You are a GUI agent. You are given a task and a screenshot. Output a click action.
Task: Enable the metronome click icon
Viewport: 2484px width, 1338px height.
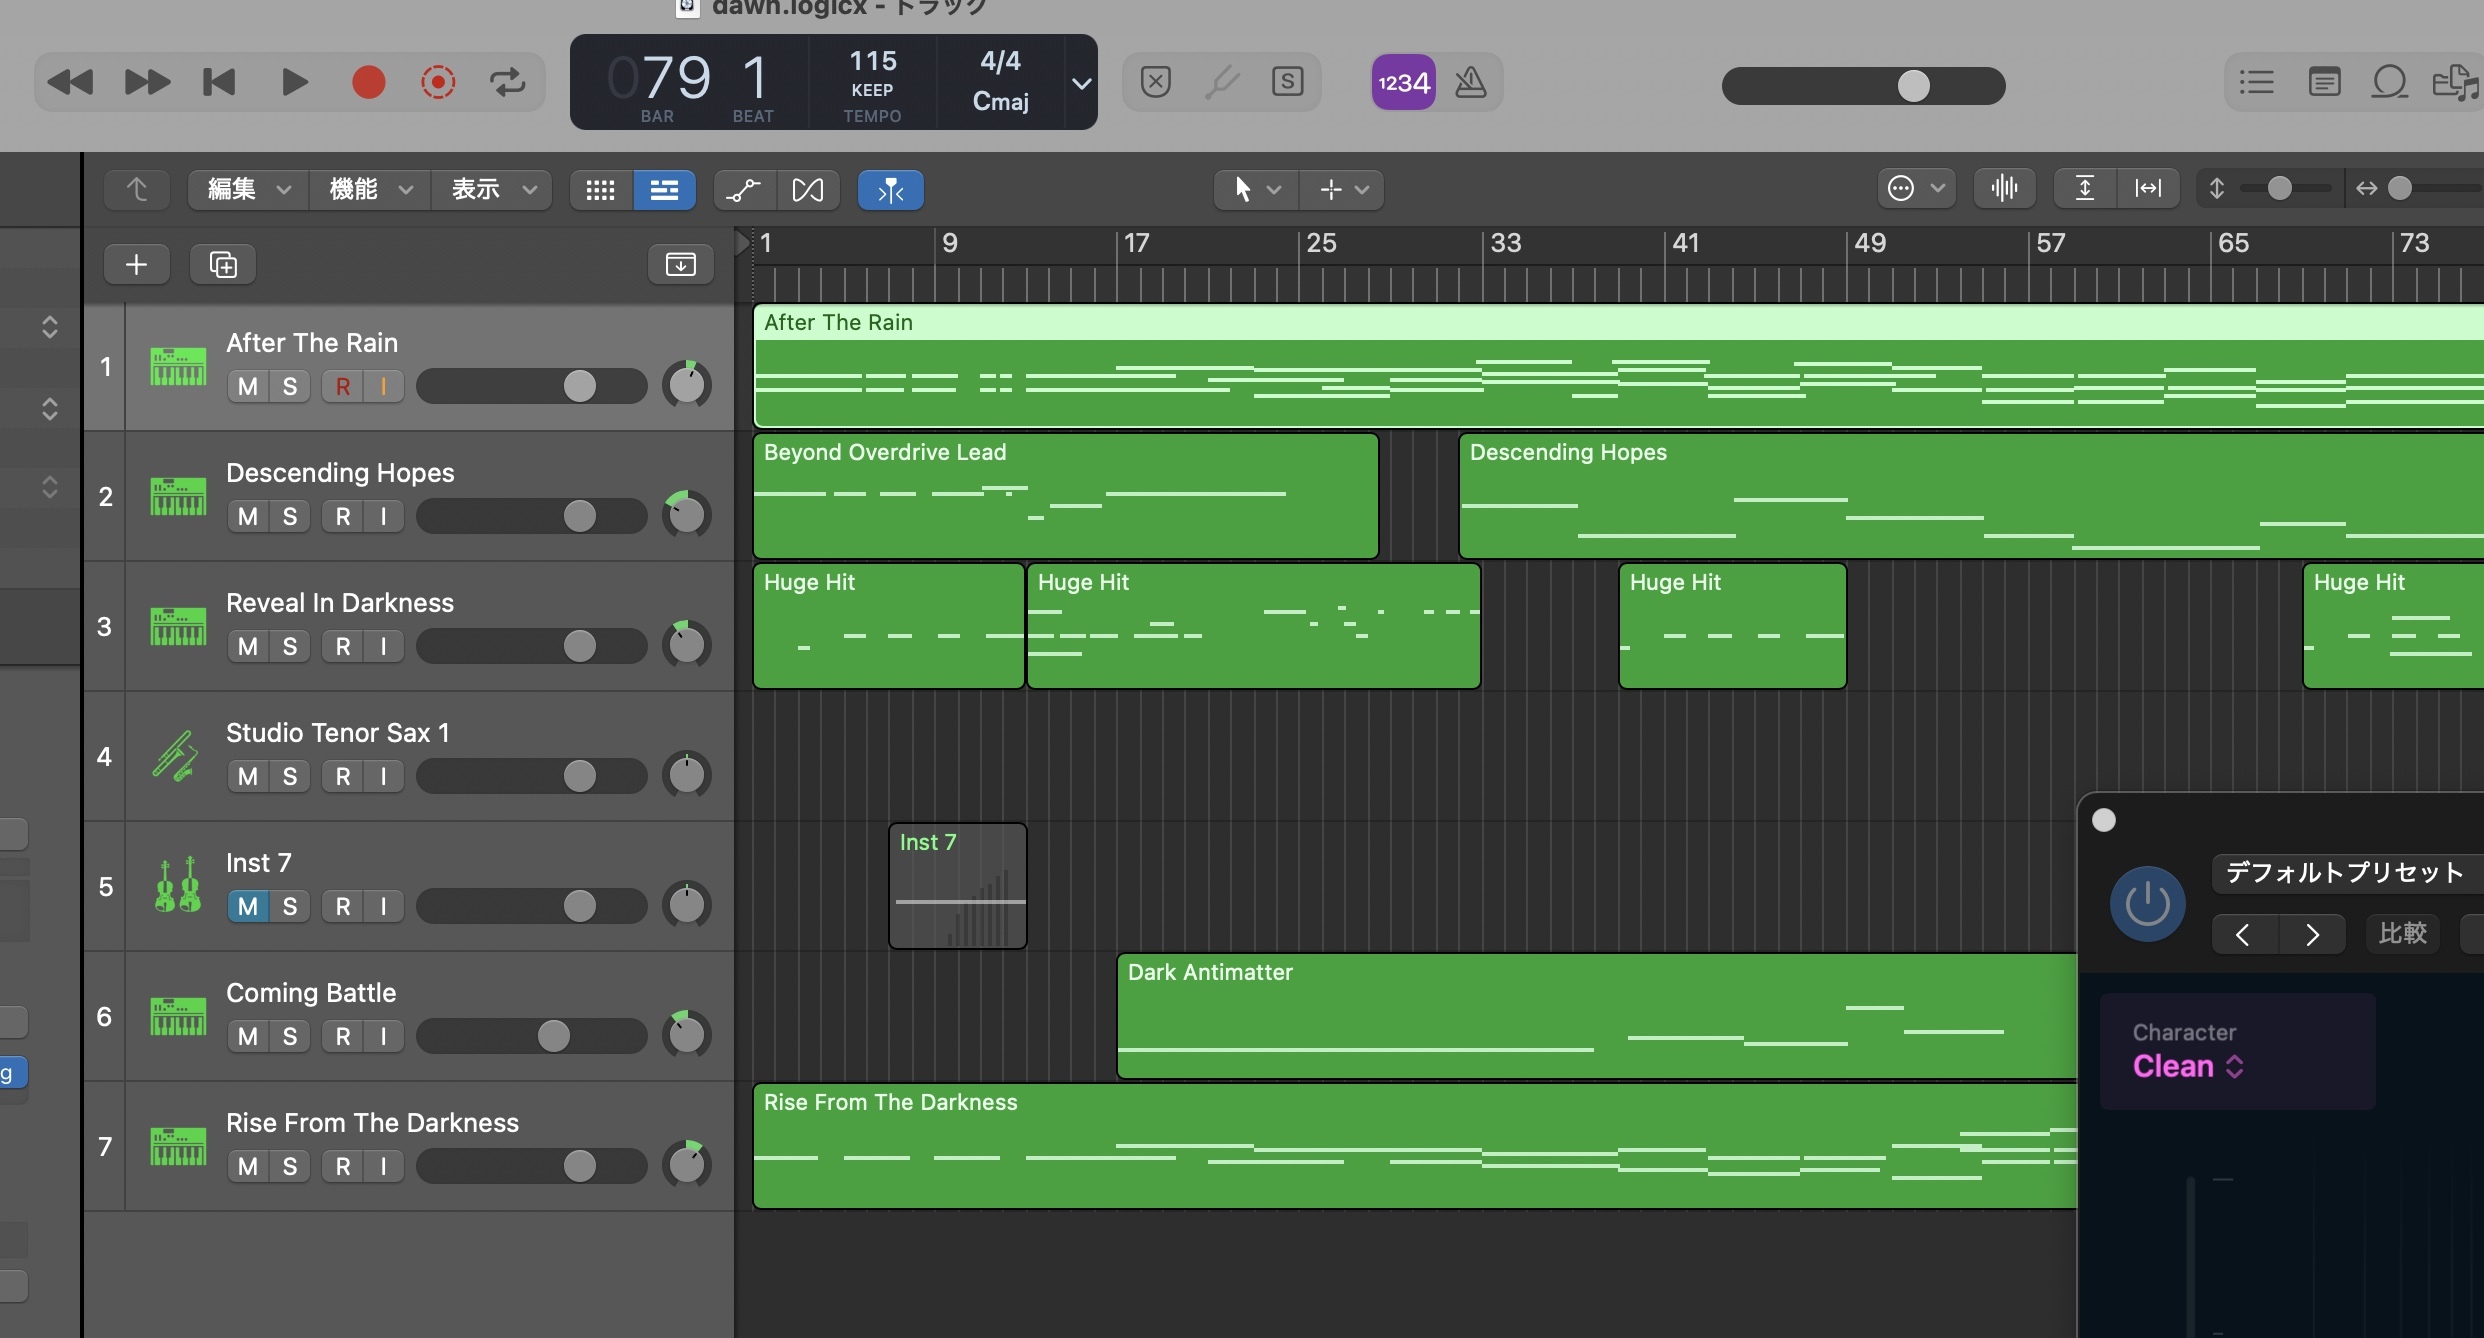[x=1470, y=82]
